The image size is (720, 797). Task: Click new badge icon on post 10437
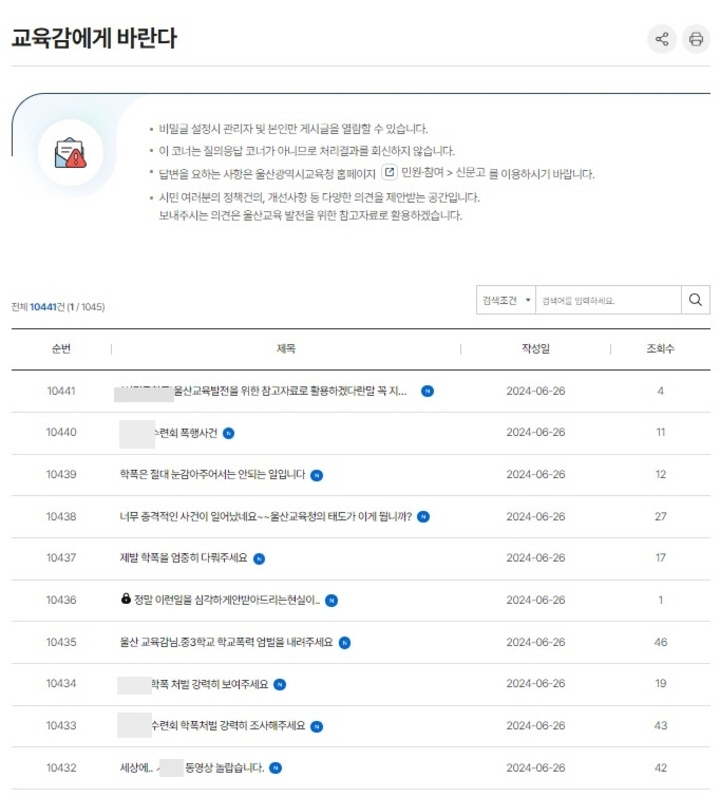pyautogui.click(x=259, y=559)
